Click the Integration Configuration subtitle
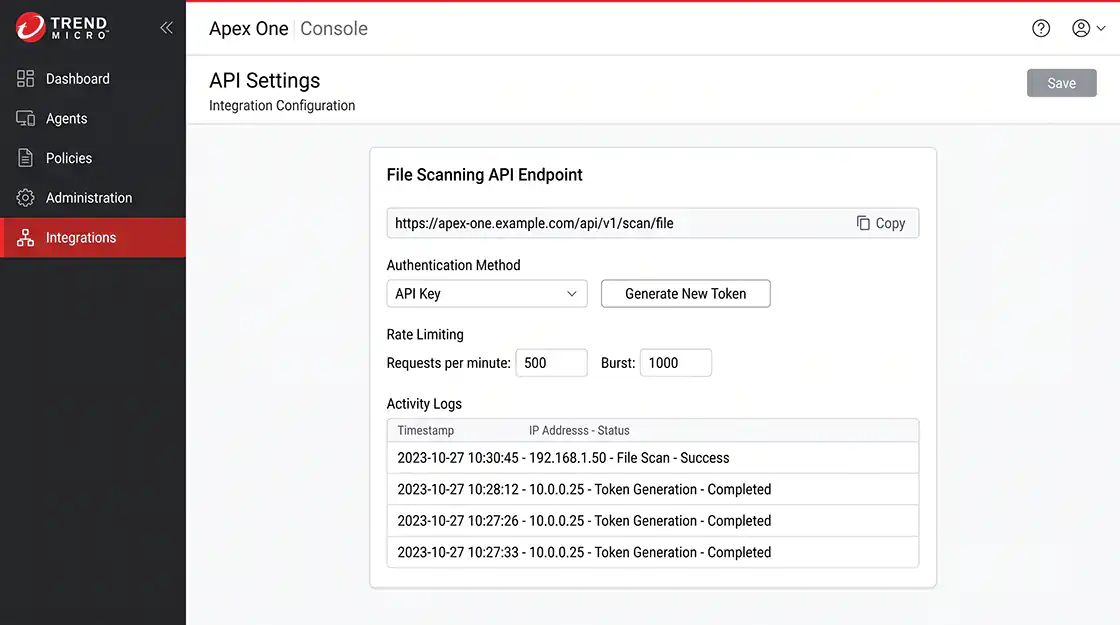Image resolution: width=1120 pixels, height=625 pixels. coord(281,106)
